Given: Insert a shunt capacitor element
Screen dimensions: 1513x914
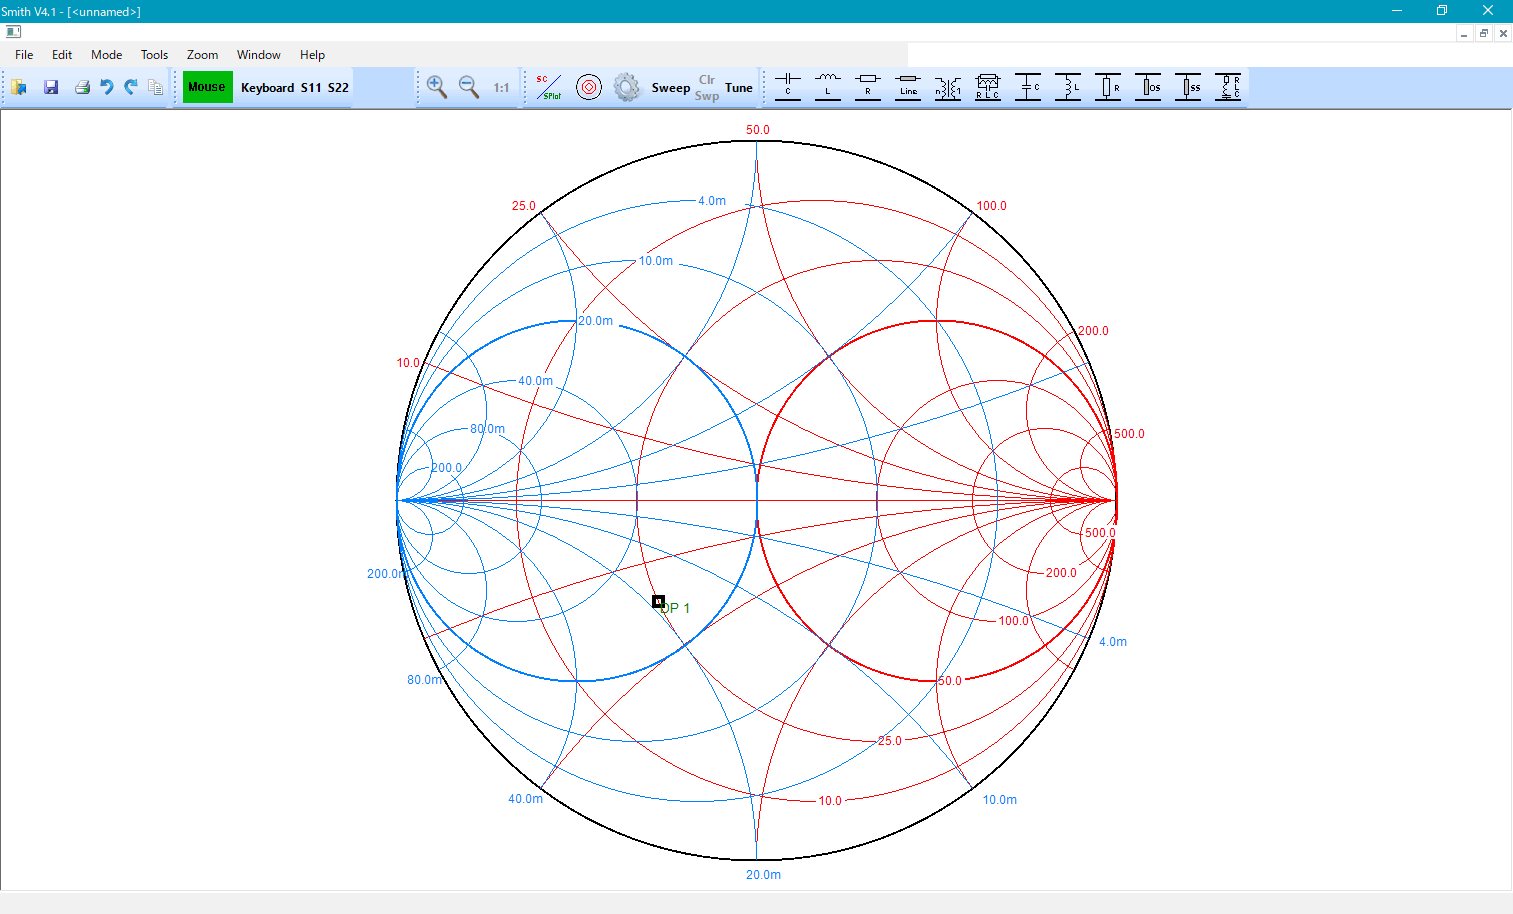Looking at the screenshot, I should click(1028, 87).
